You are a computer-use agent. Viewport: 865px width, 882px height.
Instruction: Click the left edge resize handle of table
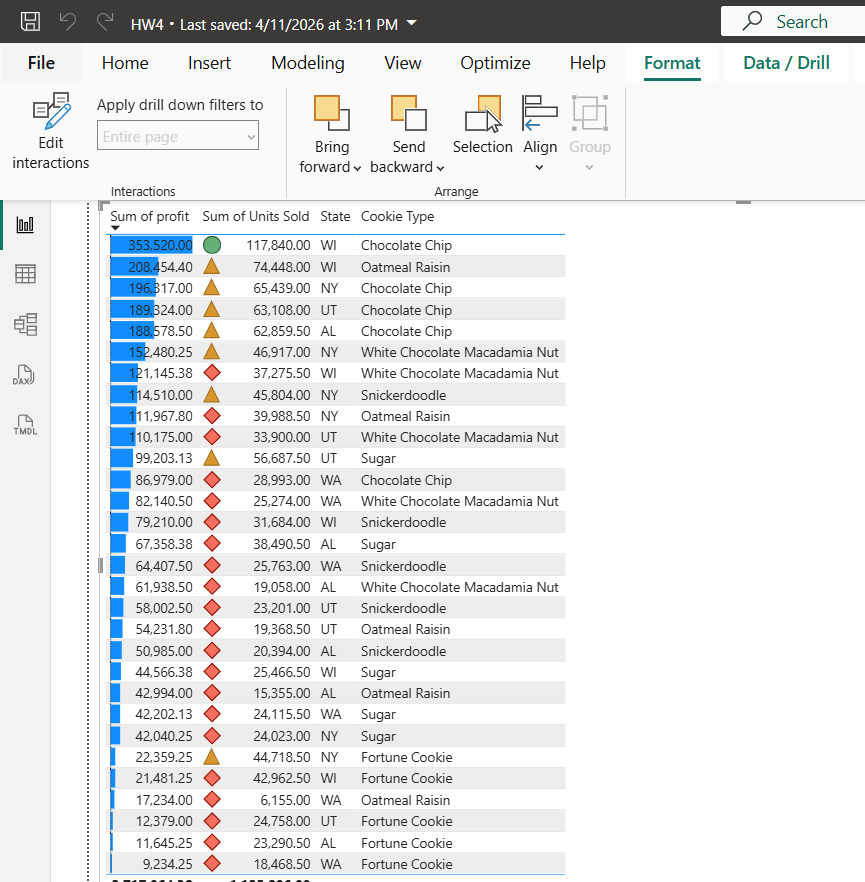point(101,565)
